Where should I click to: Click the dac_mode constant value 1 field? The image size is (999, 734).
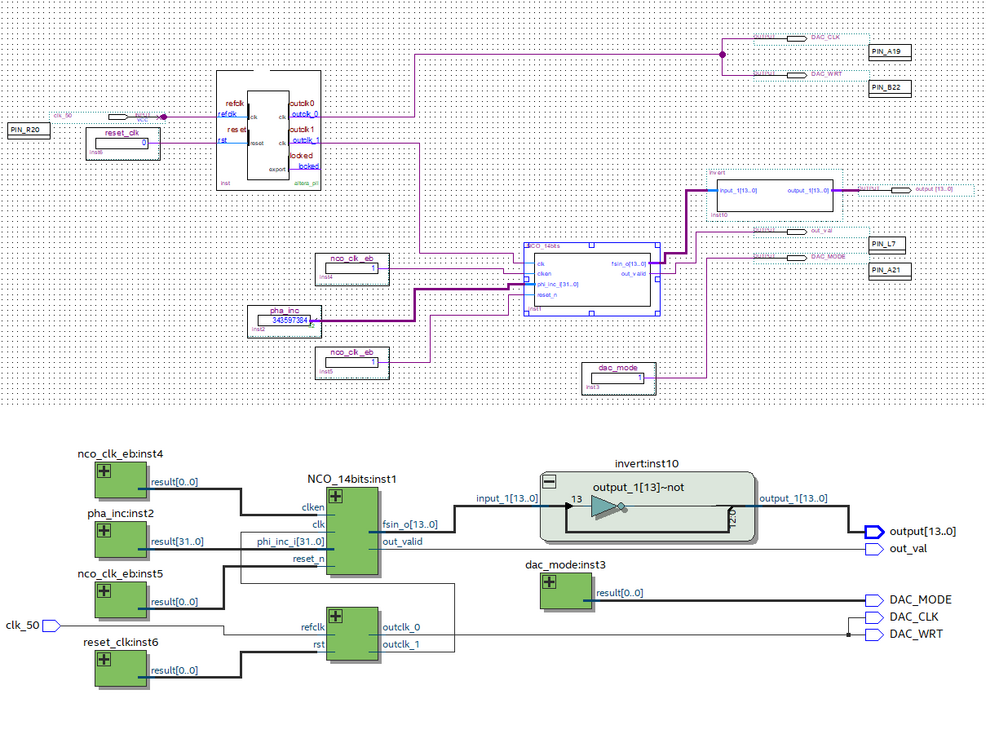617,378
